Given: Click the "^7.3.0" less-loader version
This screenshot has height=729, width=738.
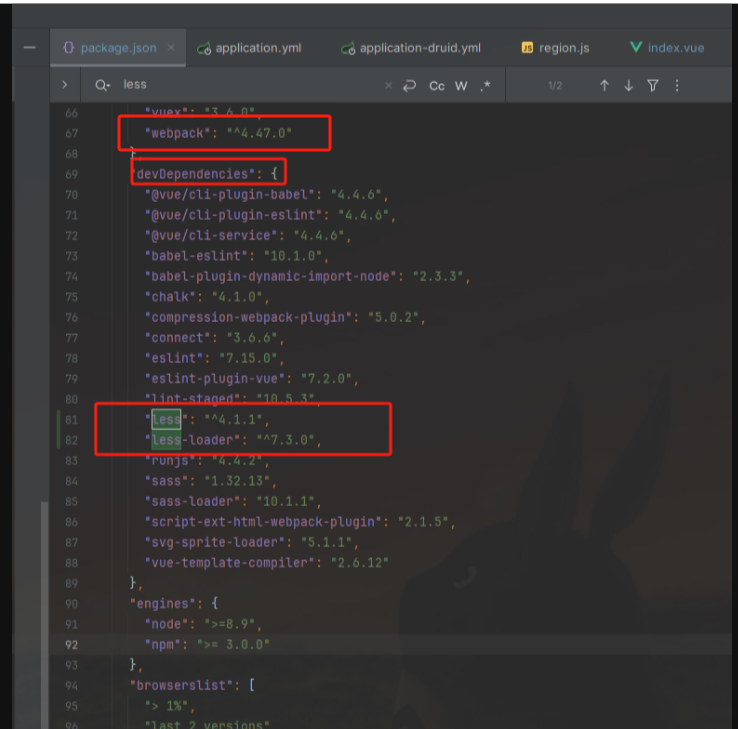Looking at the screenshot, I should tap(286, 441).
